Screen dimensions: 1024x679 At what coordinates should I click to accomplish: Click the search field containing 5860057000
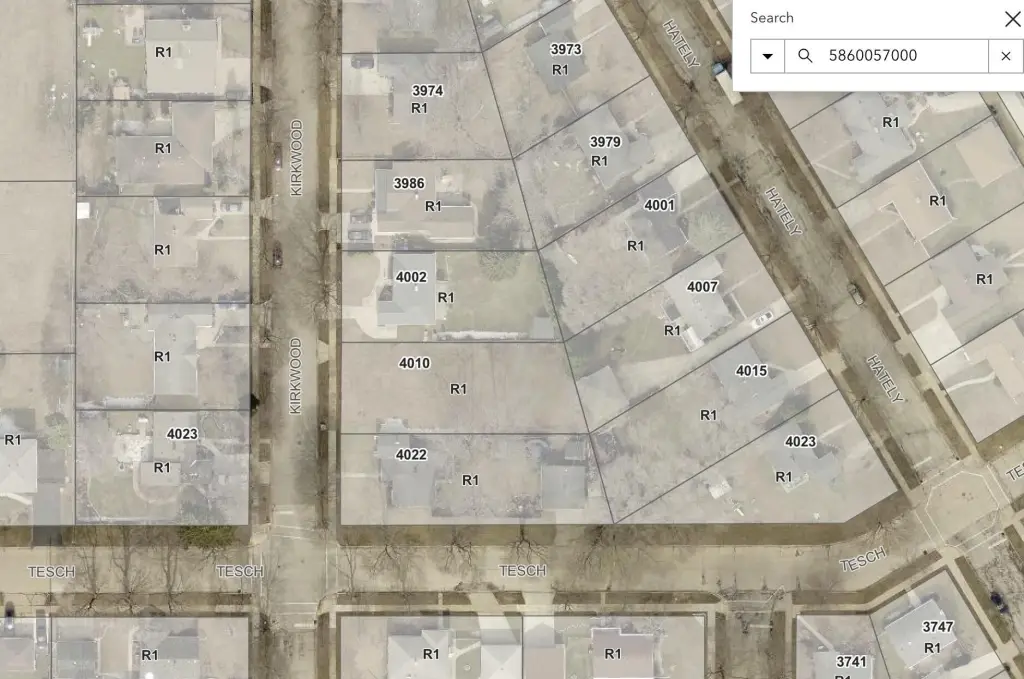tap(900, 56)
